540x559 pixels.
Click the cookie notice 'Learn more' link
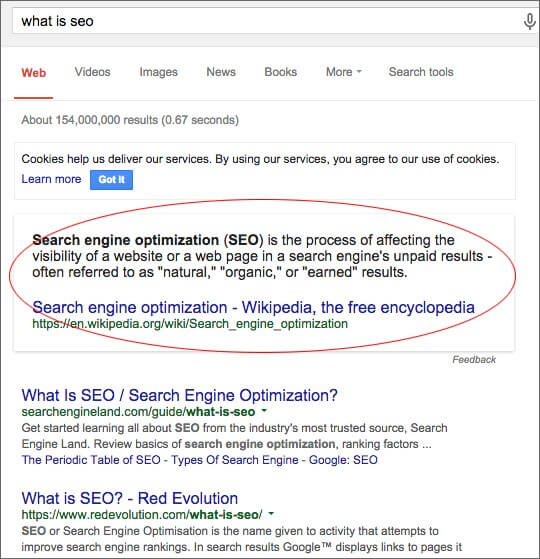(x=51, y=179)
